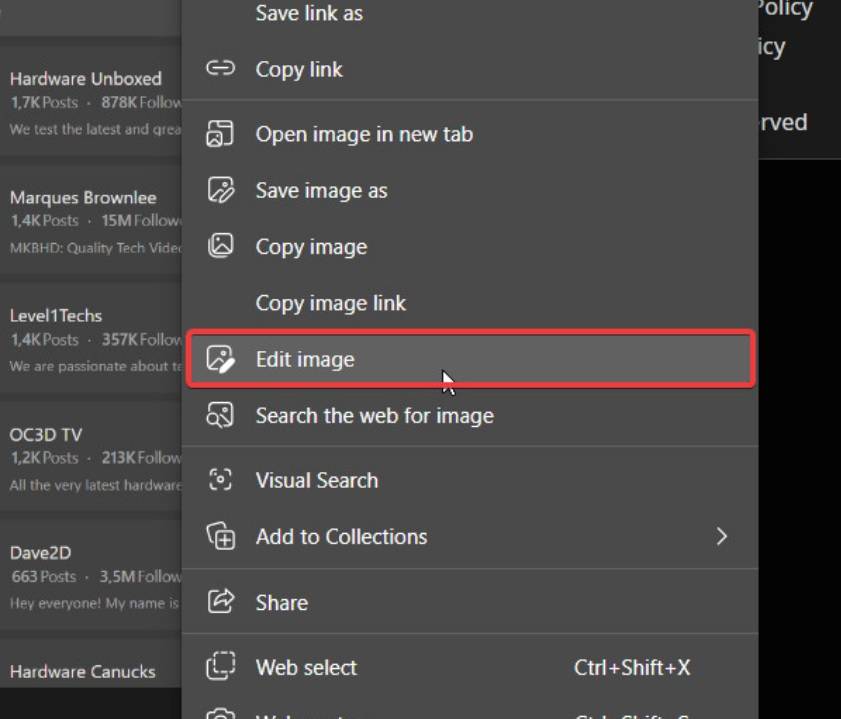Image resolution: width=841 pixels, height=719 pixels.
Task: Click the Open image in new tab icon
Action: tap(220, 134)
